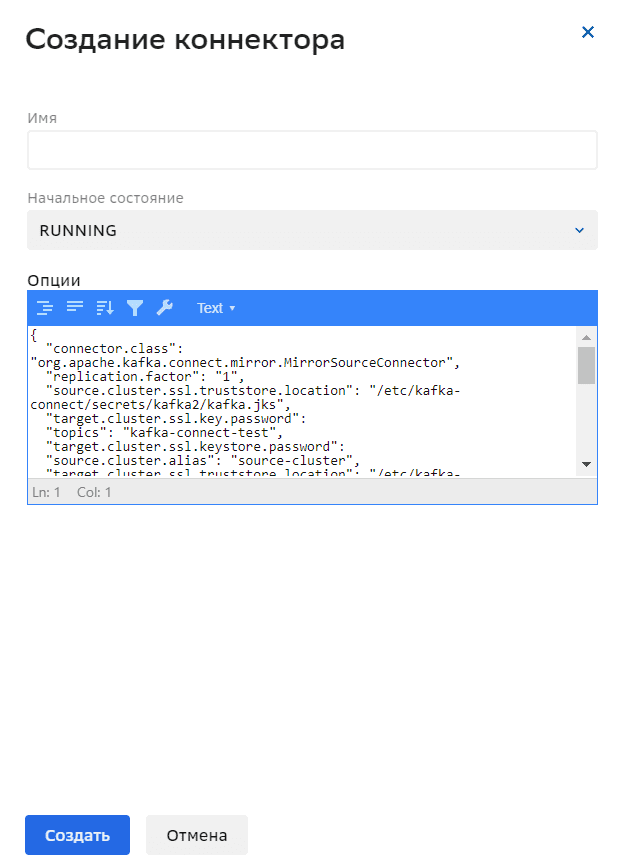Click the funnel Filter icon
The image size is (622, 866).
135,308
